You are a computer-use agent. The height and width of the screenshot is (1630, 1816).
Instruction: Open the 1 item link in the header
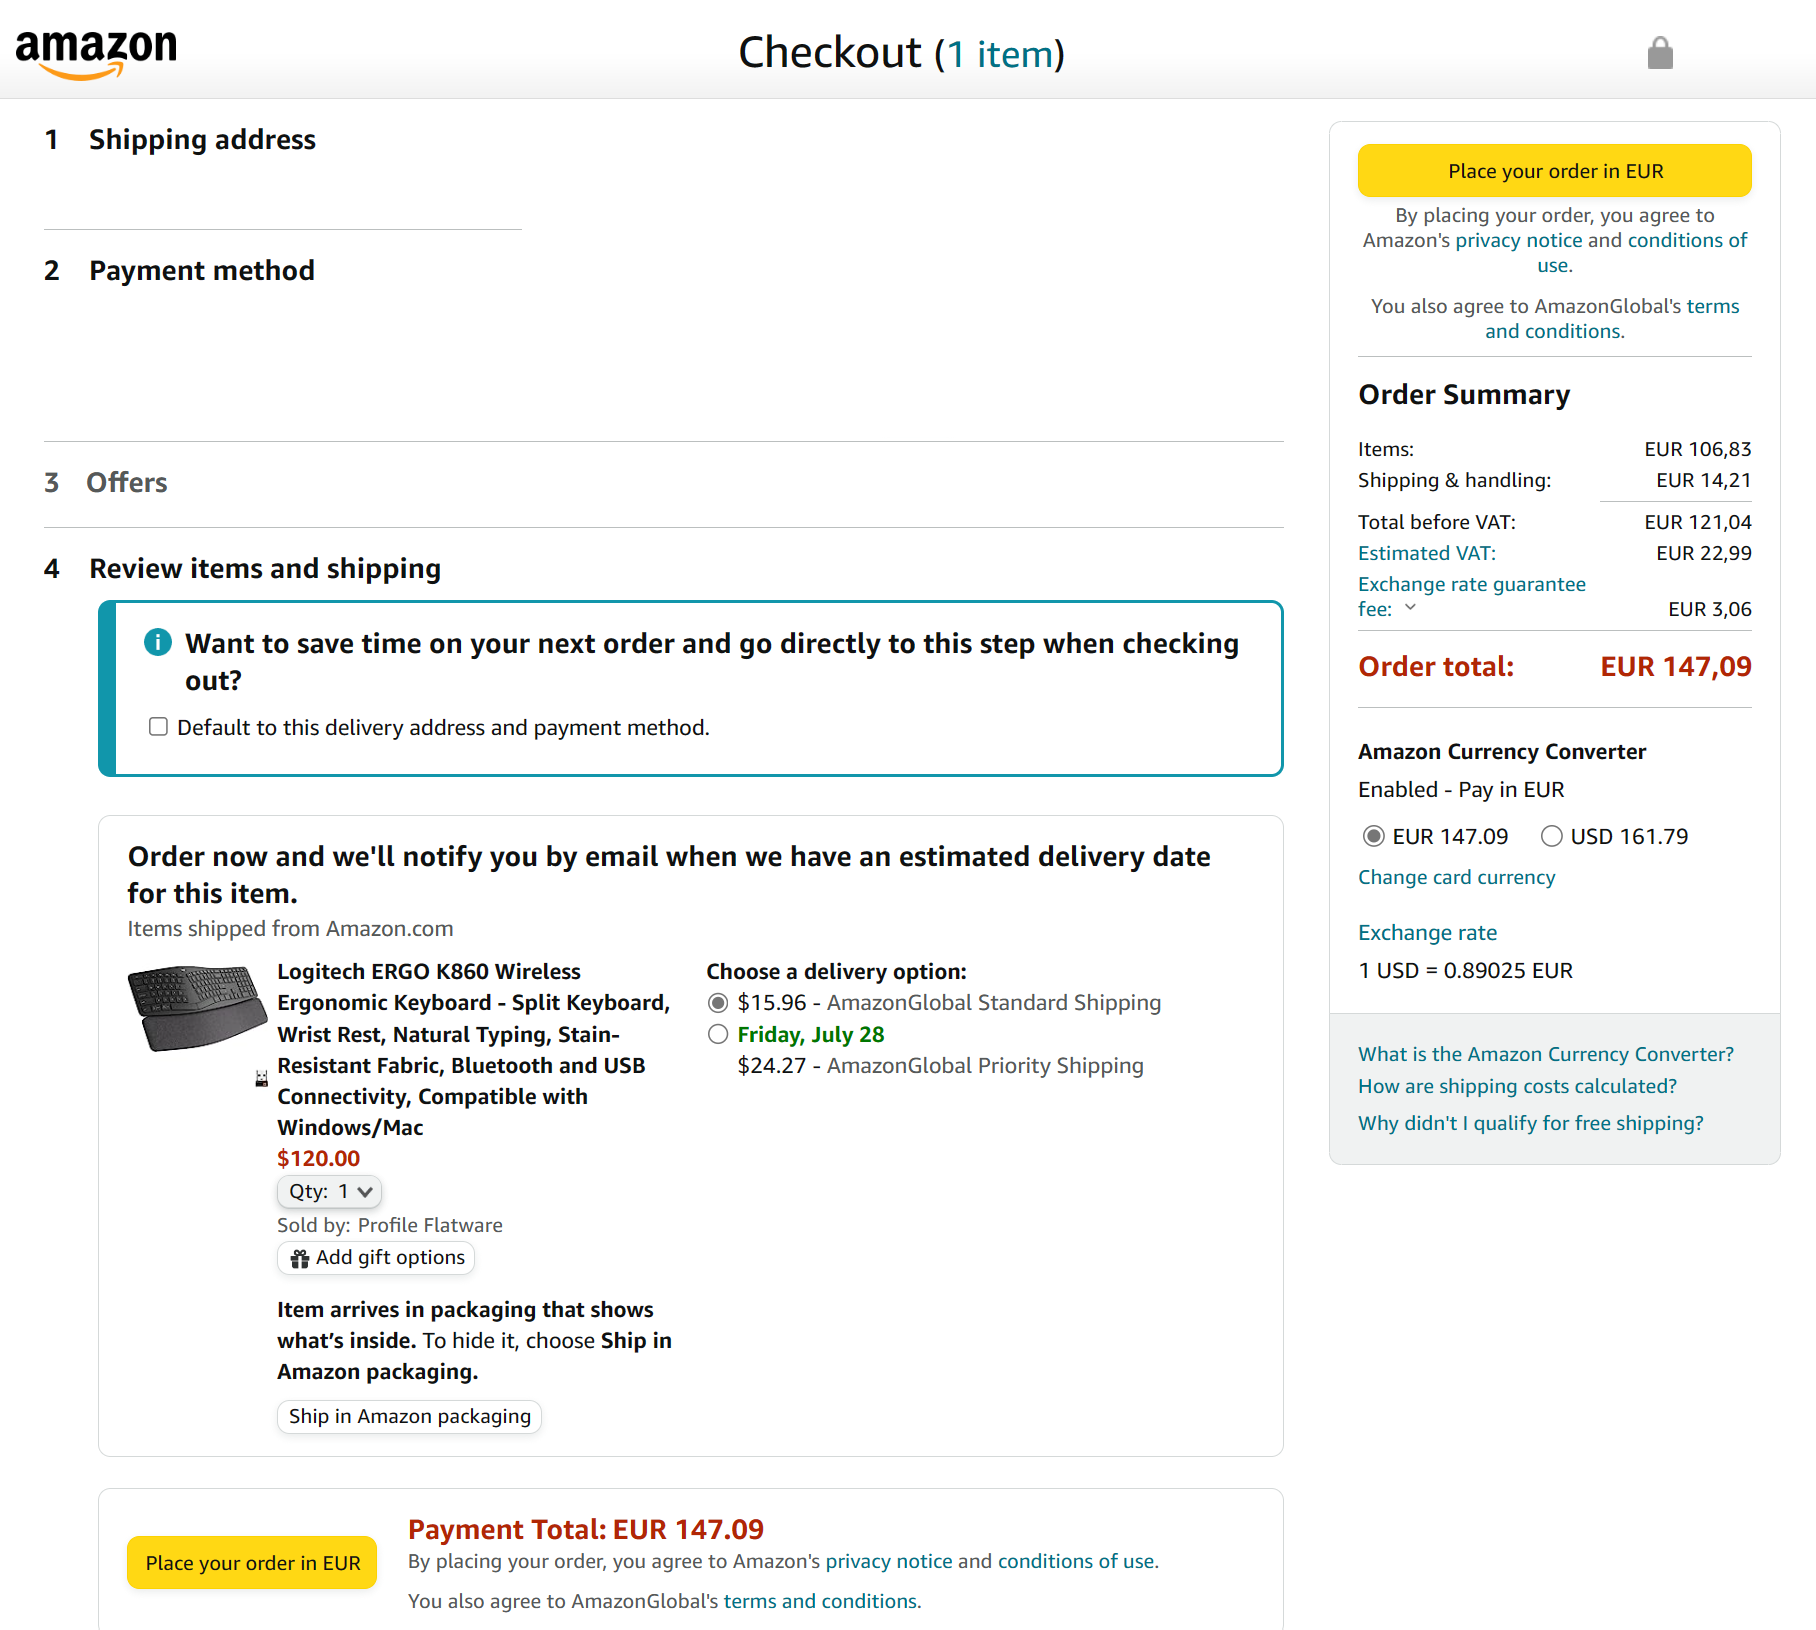(1000, 54)
